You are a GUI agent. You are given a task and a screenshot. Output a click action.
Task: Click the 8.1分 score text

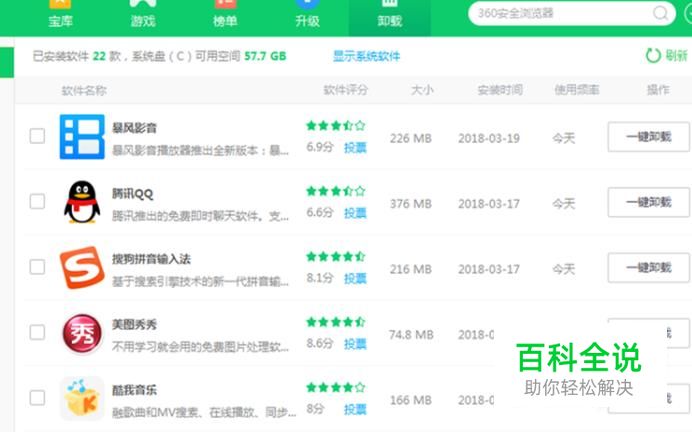point(320,278)
